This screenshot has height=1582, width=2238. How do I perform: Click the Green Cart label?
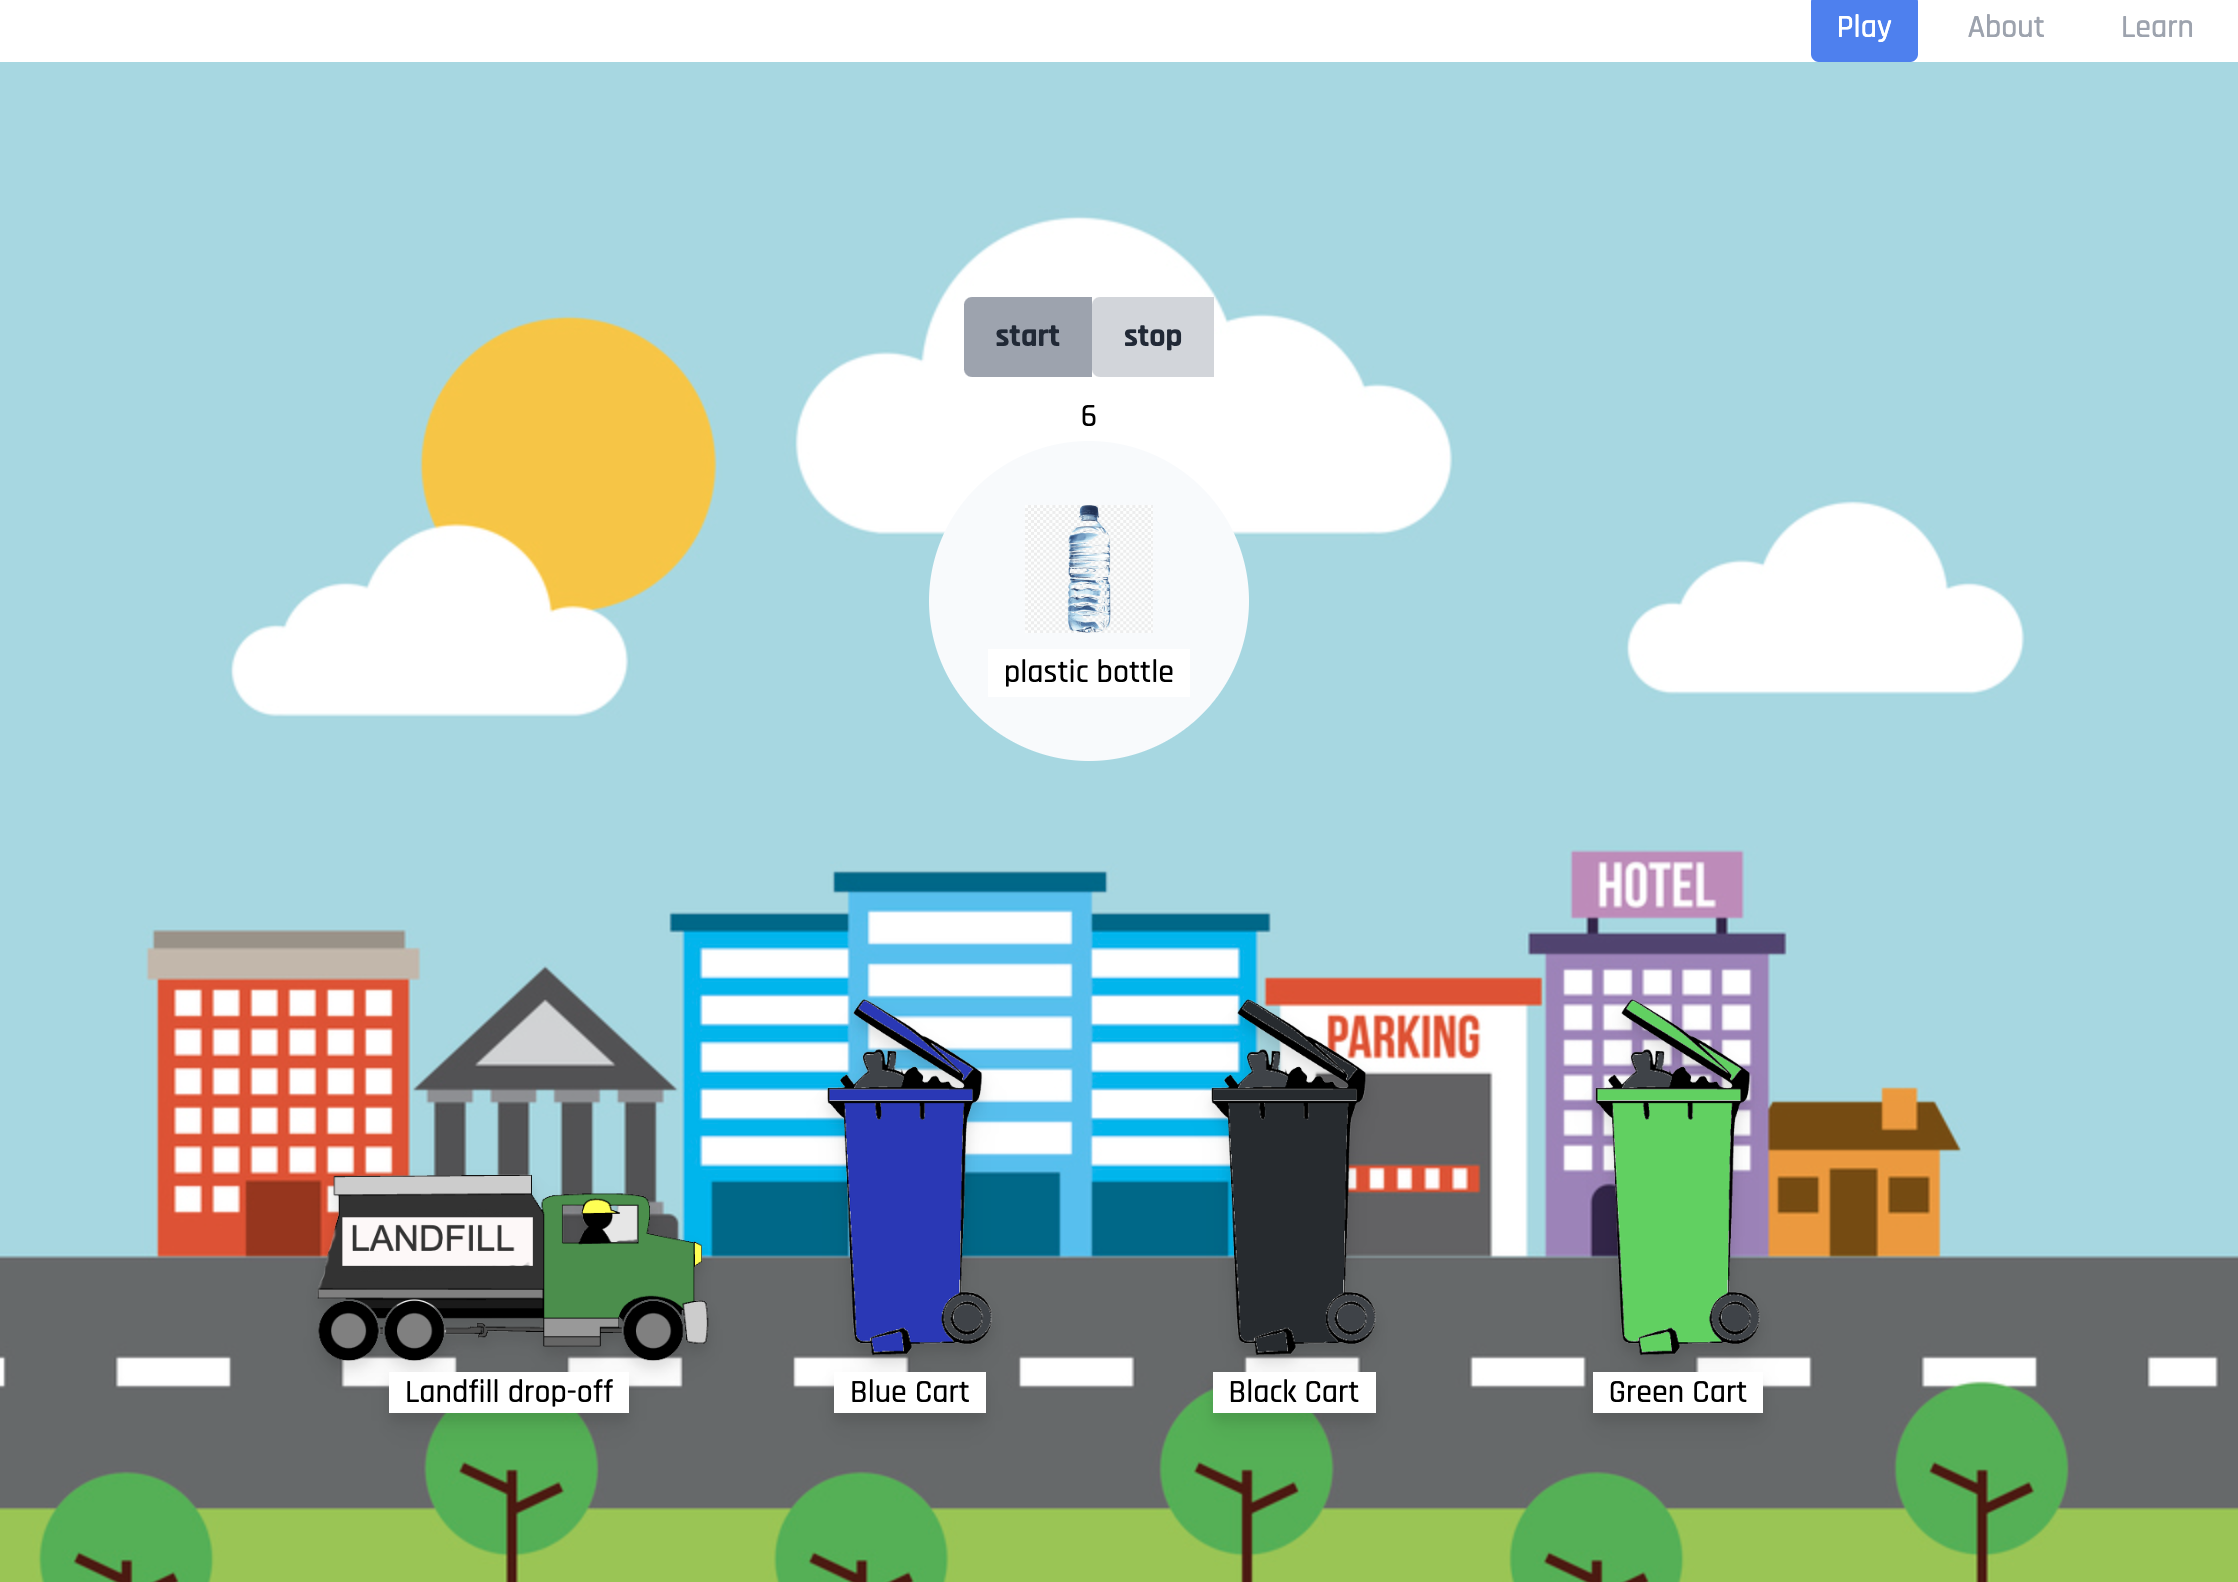[1677, 1391]
